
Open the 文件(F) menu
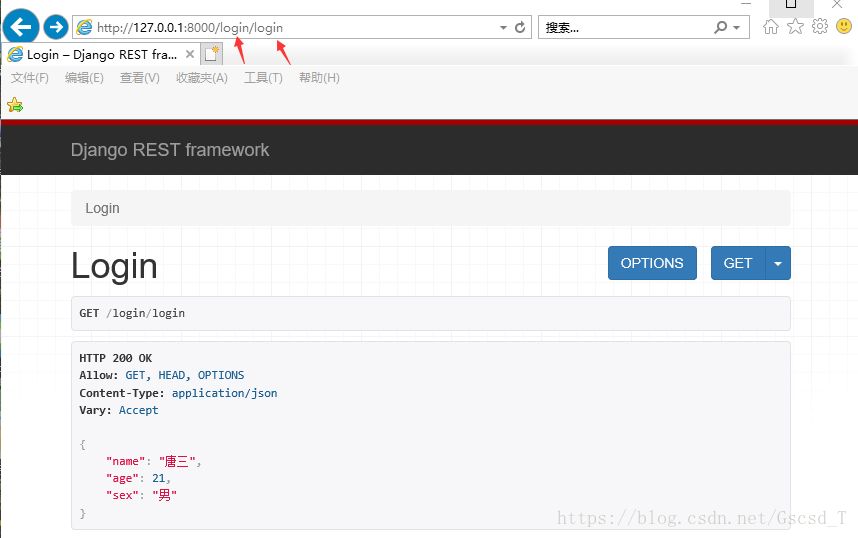click(30, 78)
